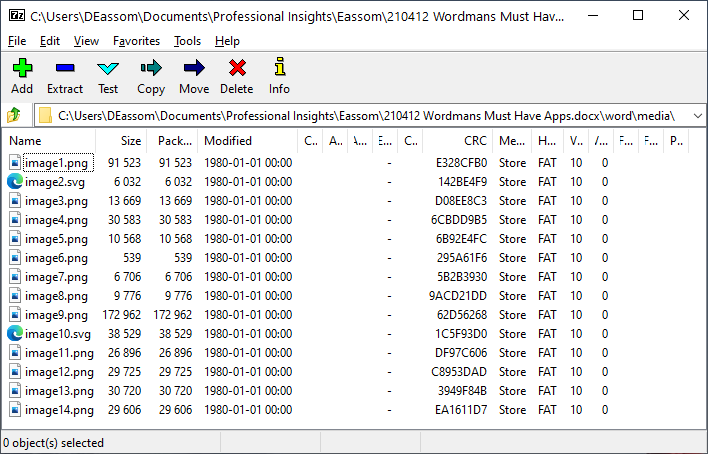The image size is (708, 454).
Task: Click the Edge icon of image10.svg
Action: [15, 333]
